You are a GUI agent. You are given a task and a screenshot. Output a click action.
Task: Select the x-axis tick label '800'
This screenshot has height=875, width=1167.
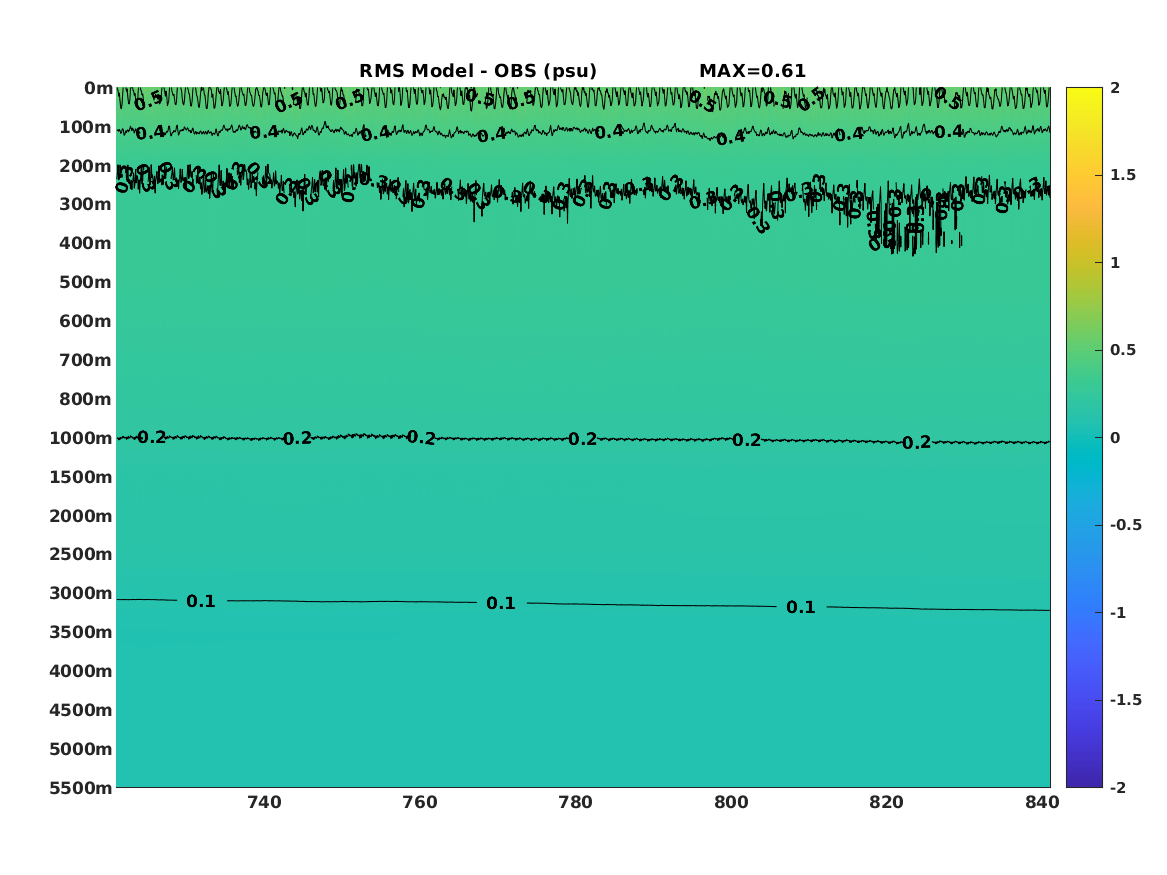pyautogui.click(x=731, y=802)
